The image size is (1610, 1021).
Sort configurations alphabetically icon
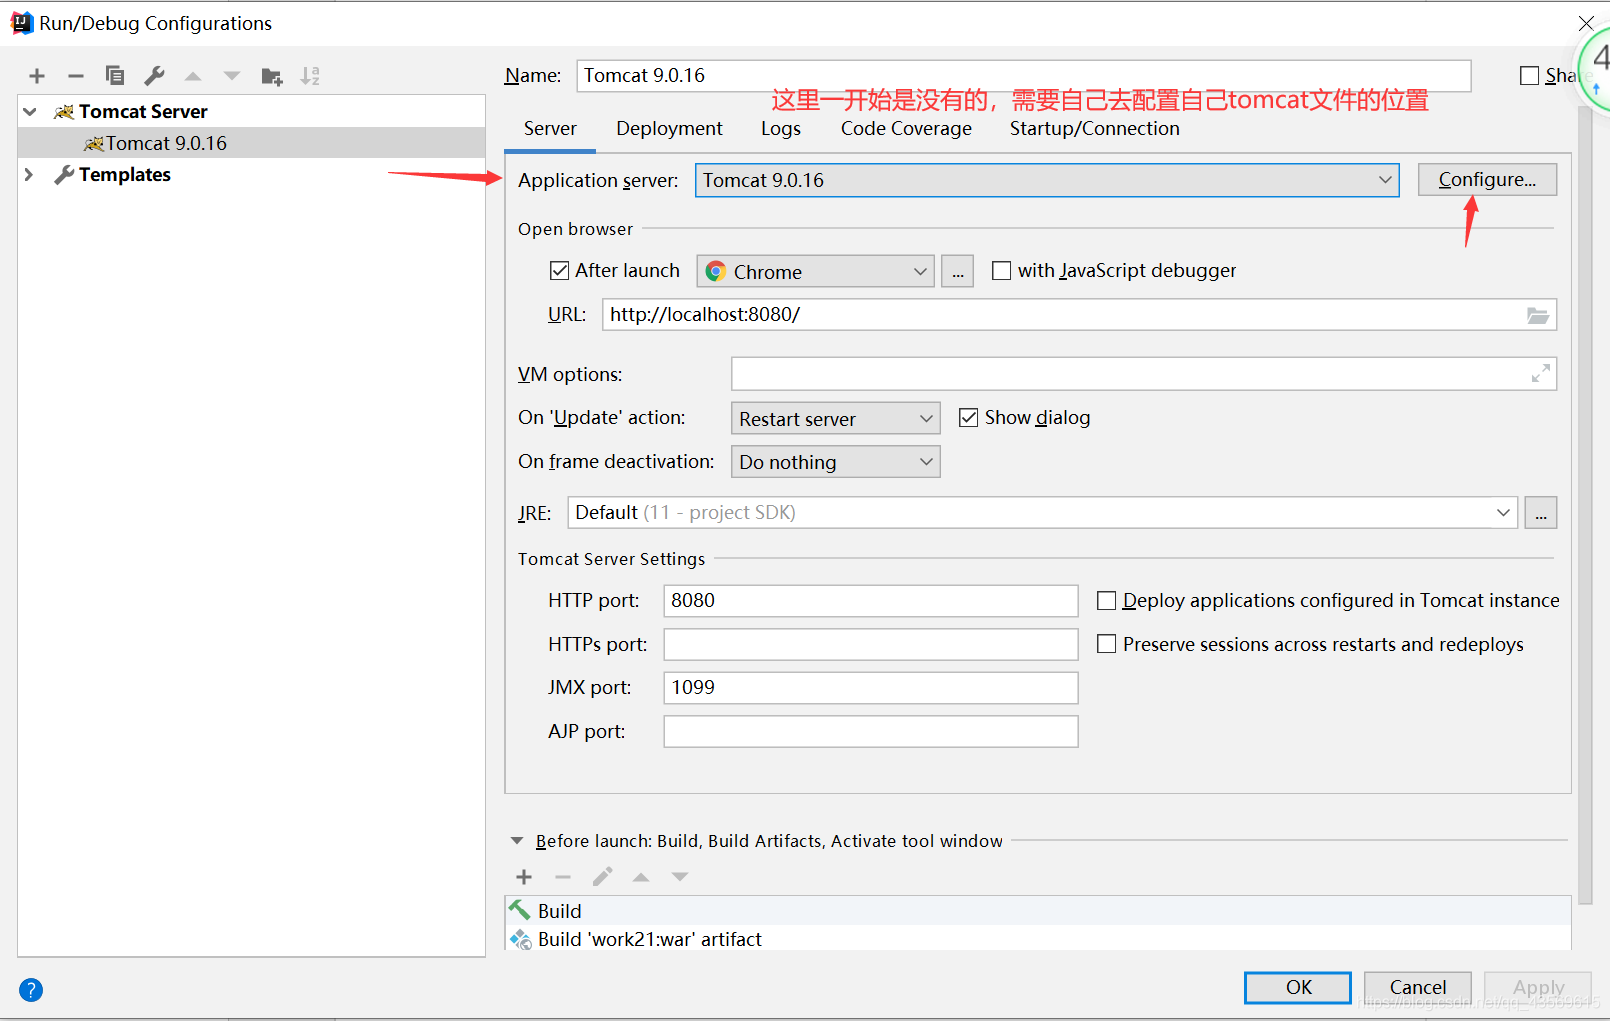click(311, 76)
